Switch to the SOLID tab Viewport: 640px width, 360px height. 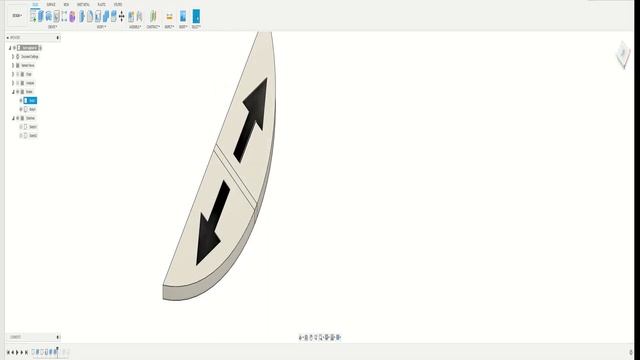pos(35,4)
